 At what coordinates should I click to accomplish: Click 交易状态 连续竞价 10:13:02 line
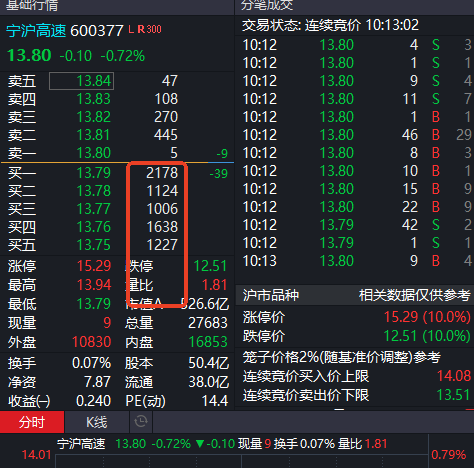(330, 25)
